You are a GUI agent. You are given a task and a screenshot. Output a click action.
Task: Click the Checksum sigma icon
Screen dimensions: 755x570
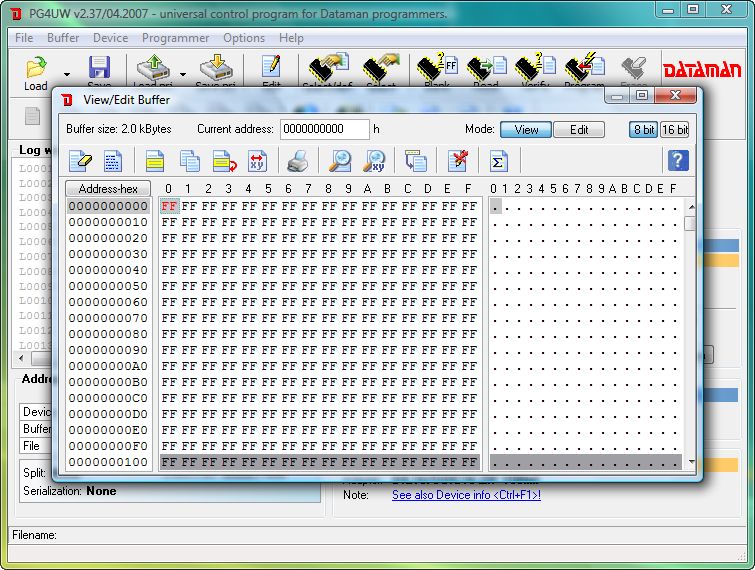[x=497, y=161]
